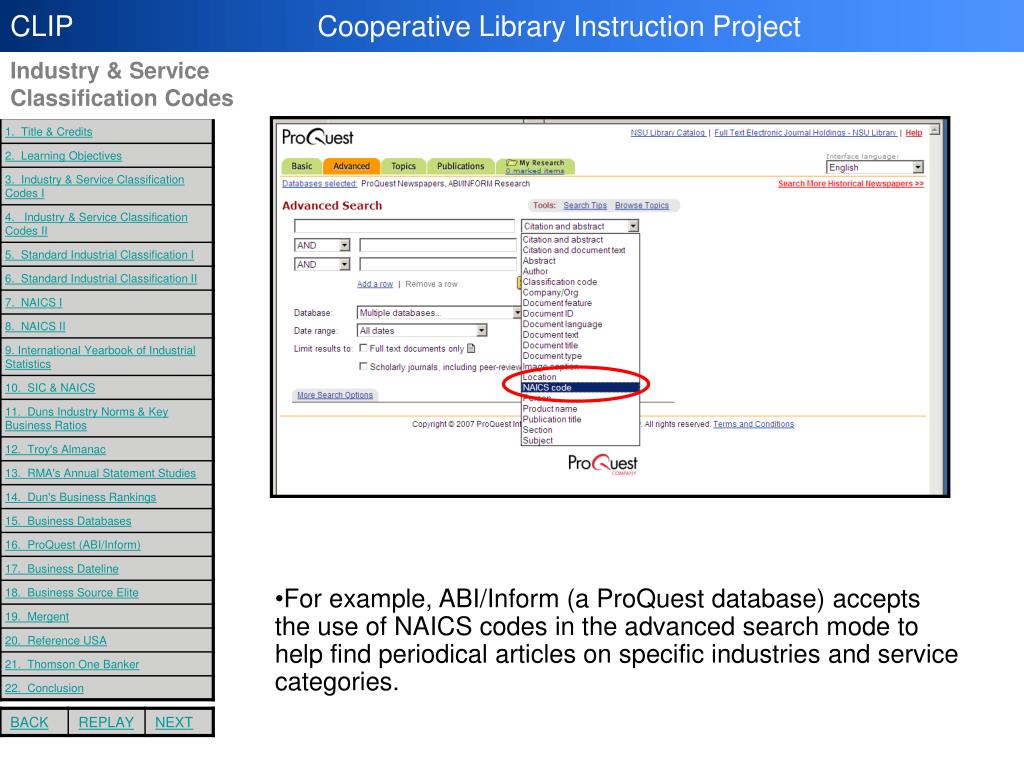Click the first search term field

(x=404, y=226)
